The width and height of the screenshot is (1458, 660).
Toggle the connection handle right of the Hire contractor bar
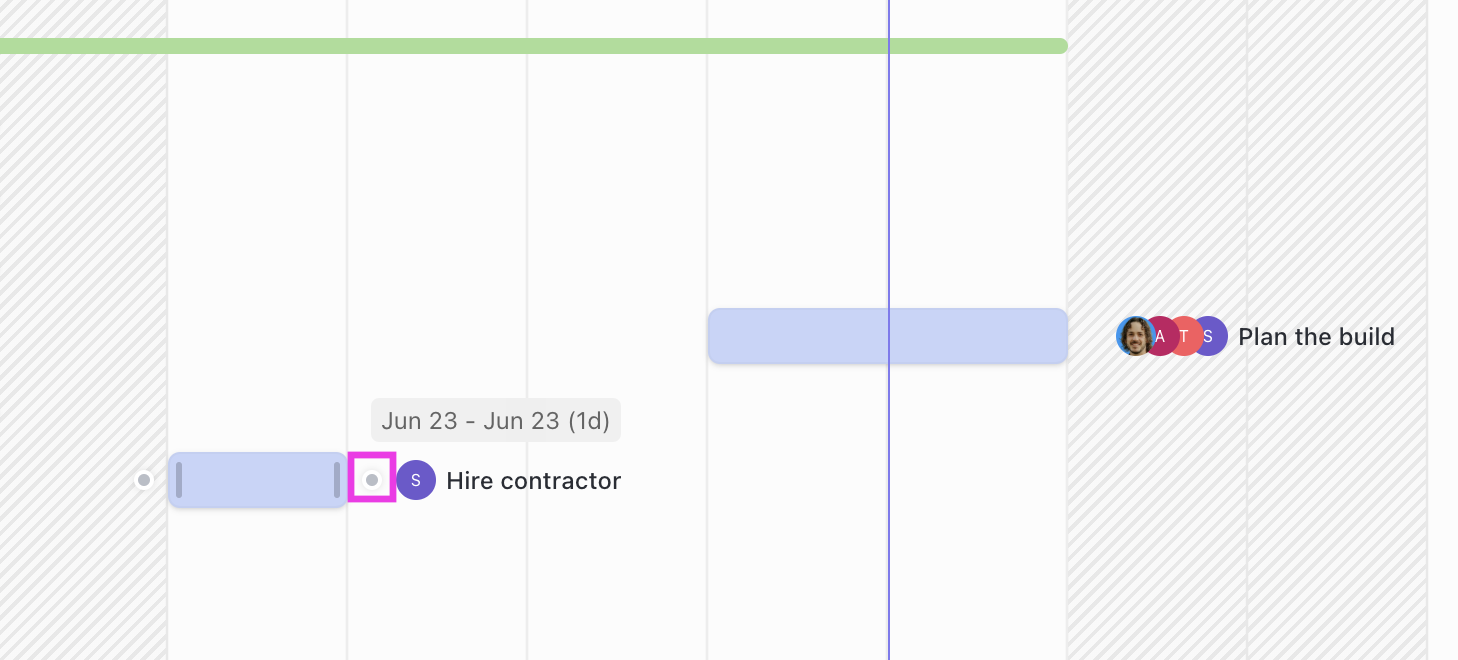pyautogui.click(x=371, y=479)
